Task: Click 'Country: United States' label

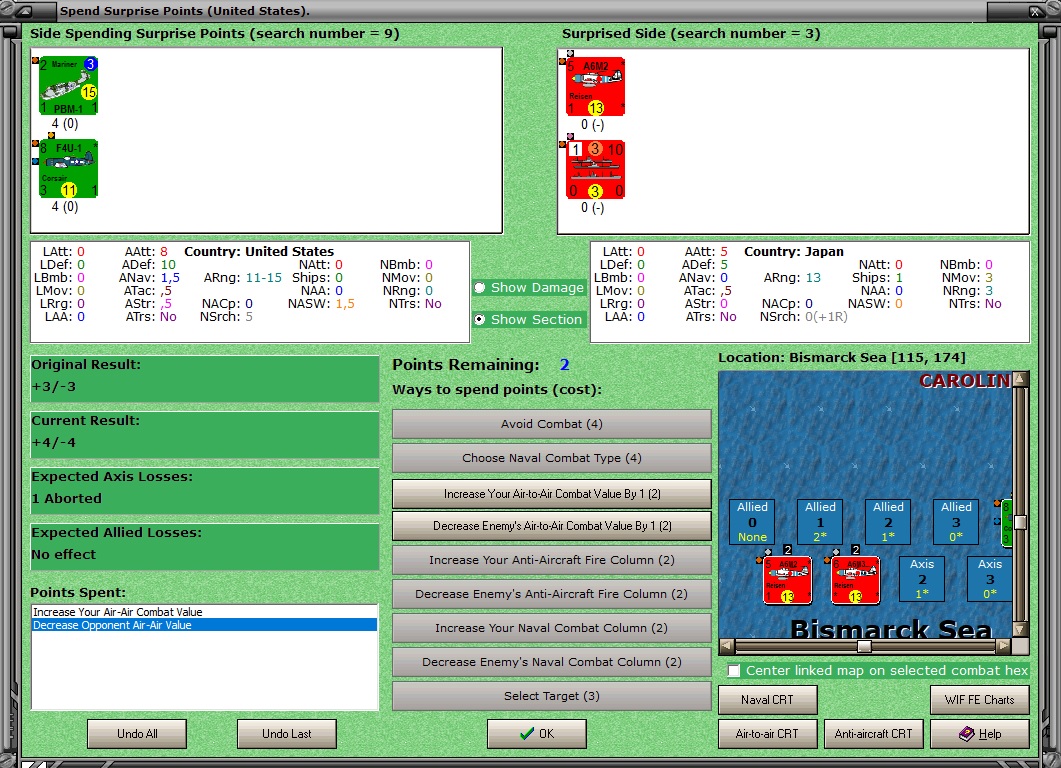Action: pos(259,252)
